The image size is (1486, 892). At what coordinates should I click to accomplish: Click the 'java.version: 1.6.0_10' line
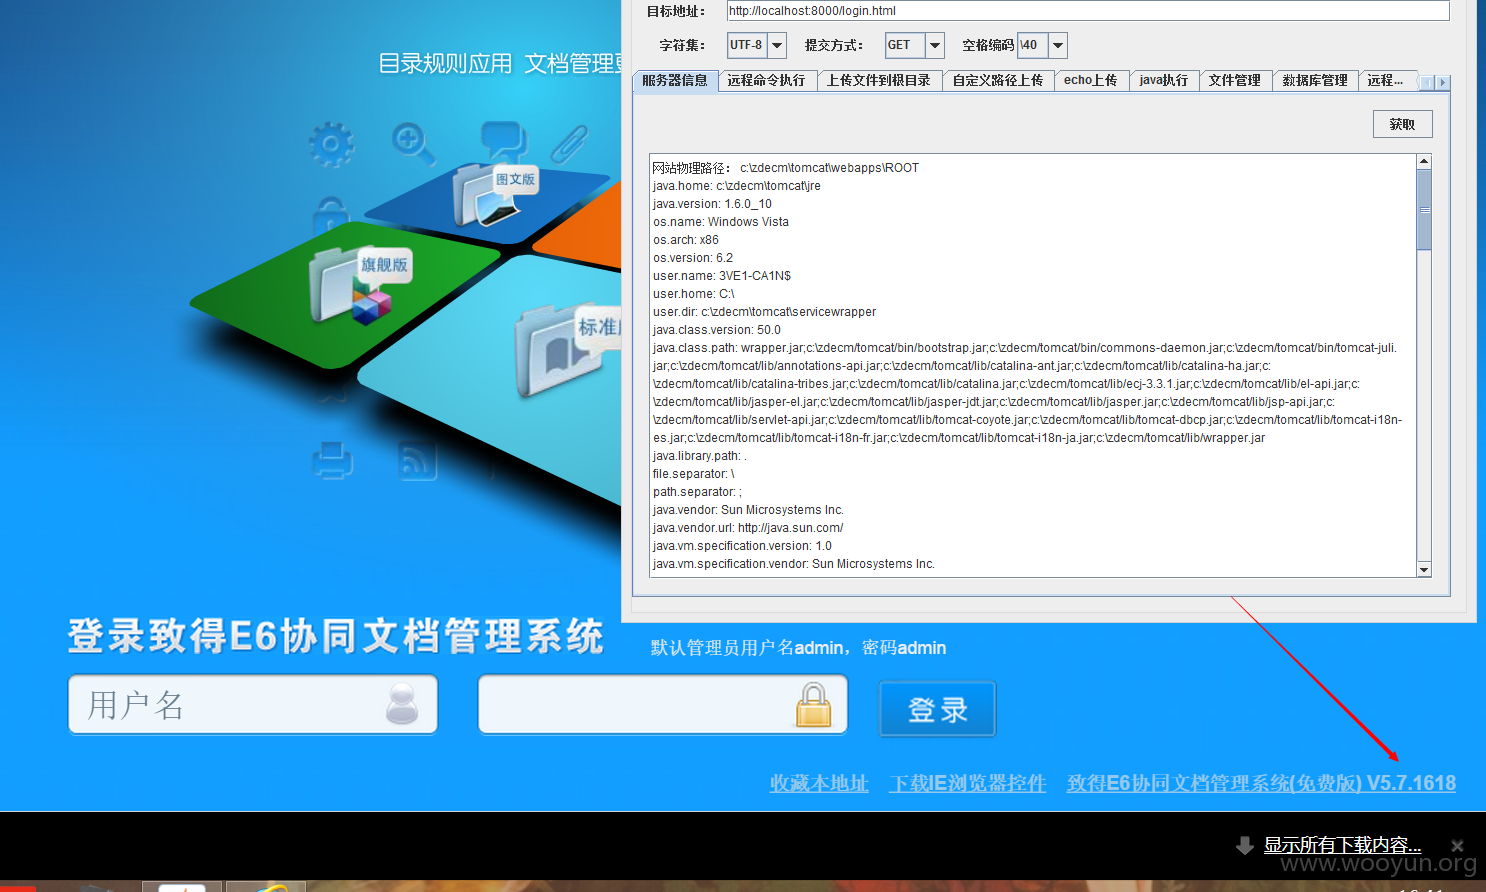712,204
